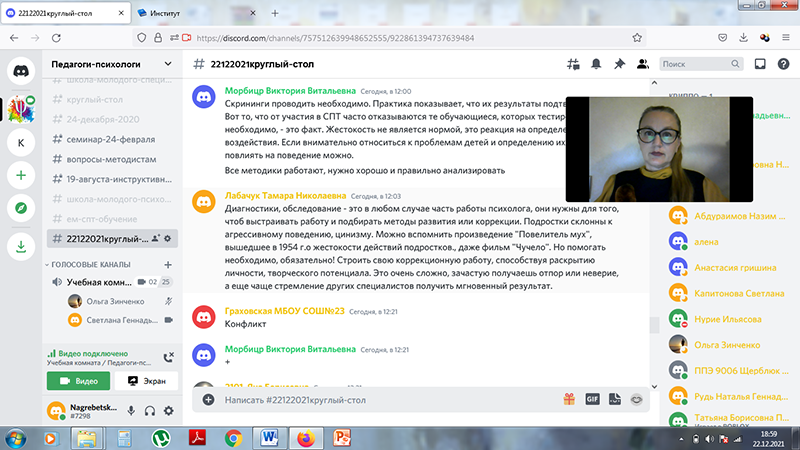
Task: Open help question mark icon
Action: click(783, 64)
